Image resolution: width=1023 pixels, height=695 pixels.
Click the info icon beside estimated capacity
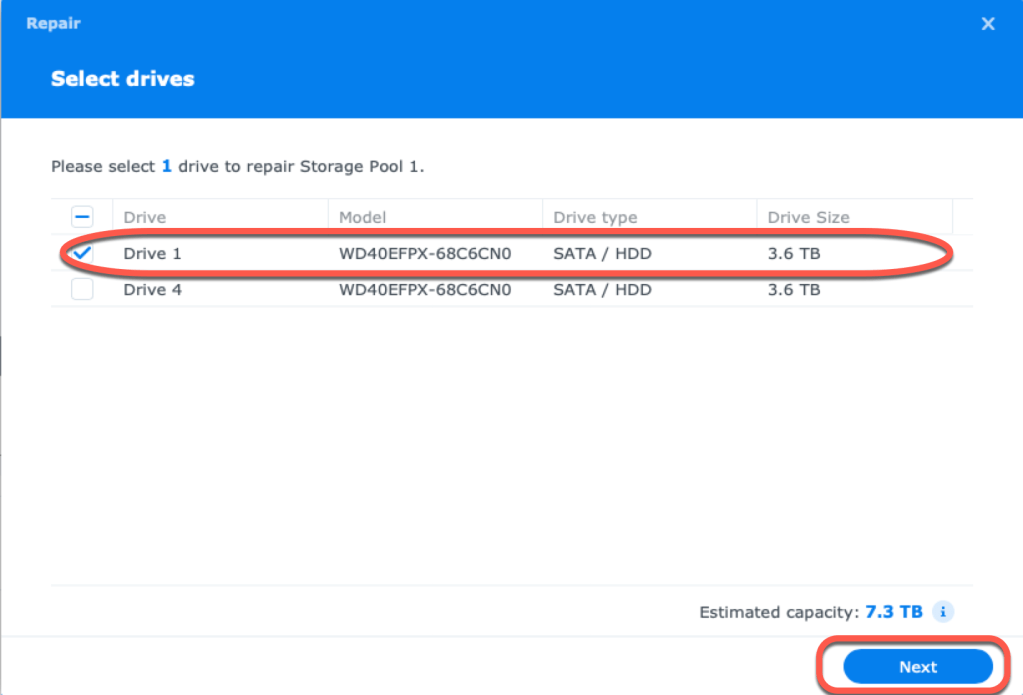coord(945,611)
